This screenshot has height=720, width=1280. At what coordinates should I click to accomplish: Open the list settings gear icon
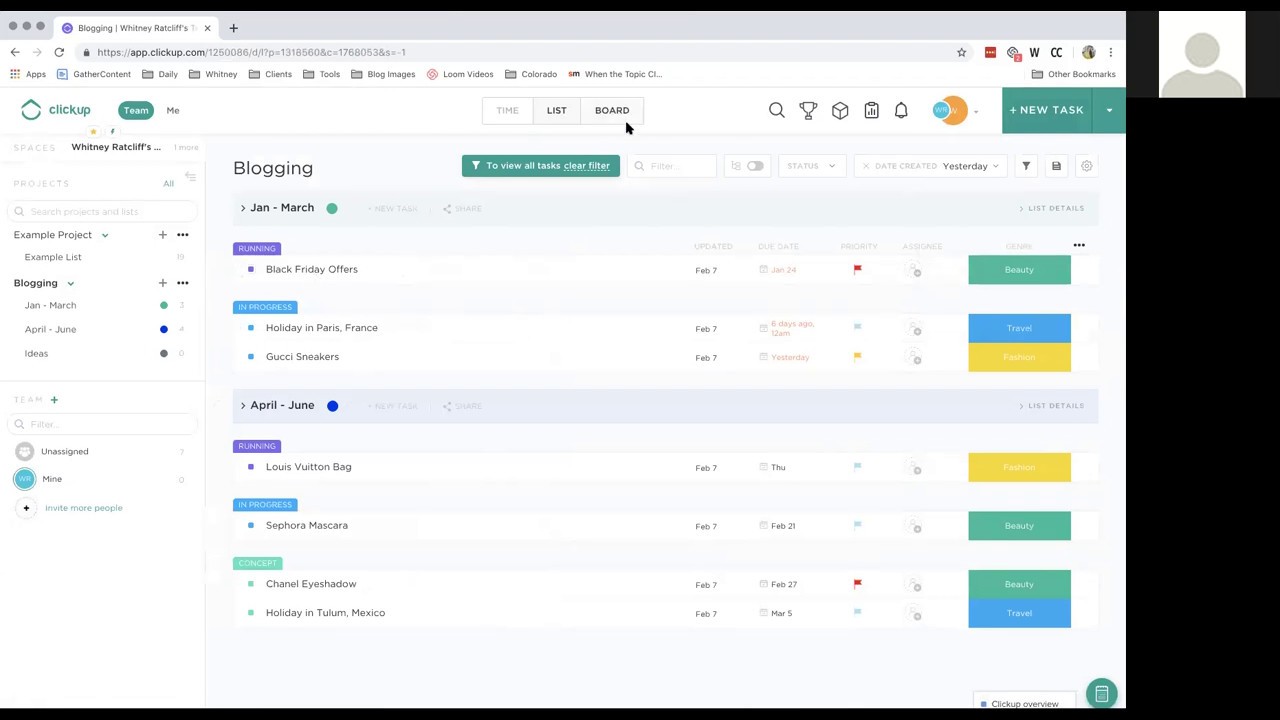point(1086,166)
